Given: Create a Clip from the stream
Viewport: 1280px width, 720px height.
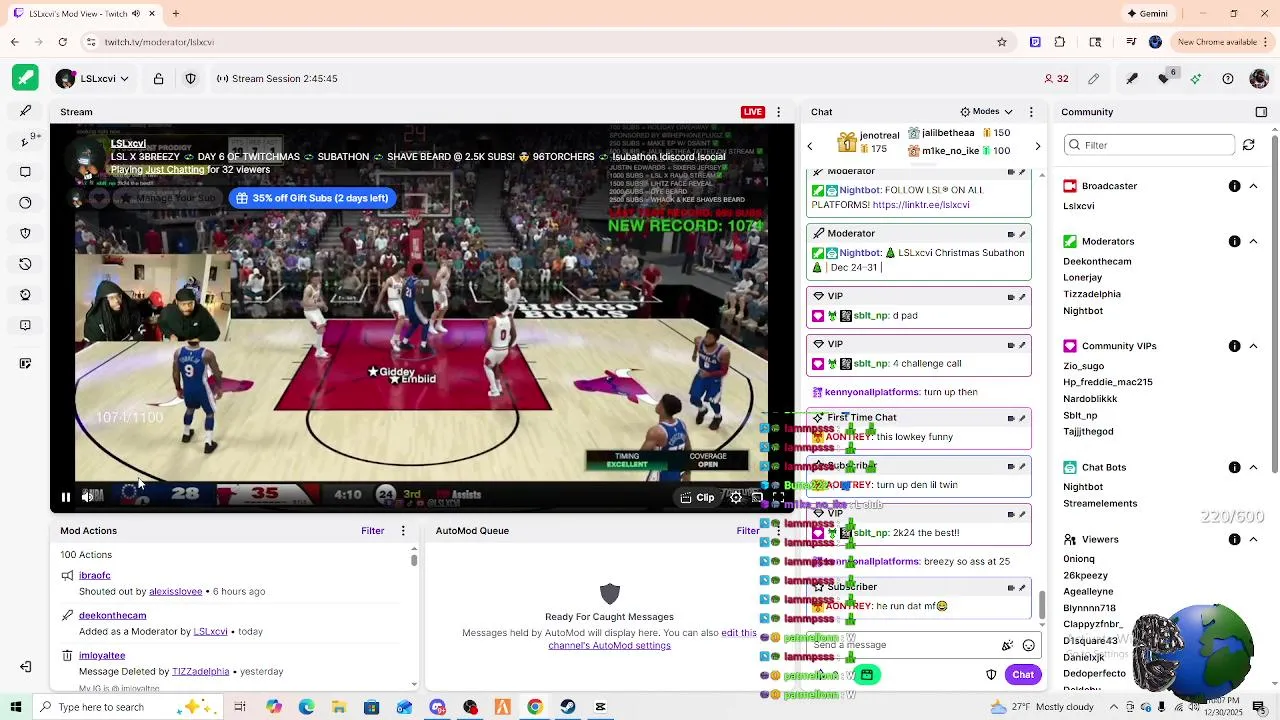Looking at the screenshot, I should tap(697, 497).
